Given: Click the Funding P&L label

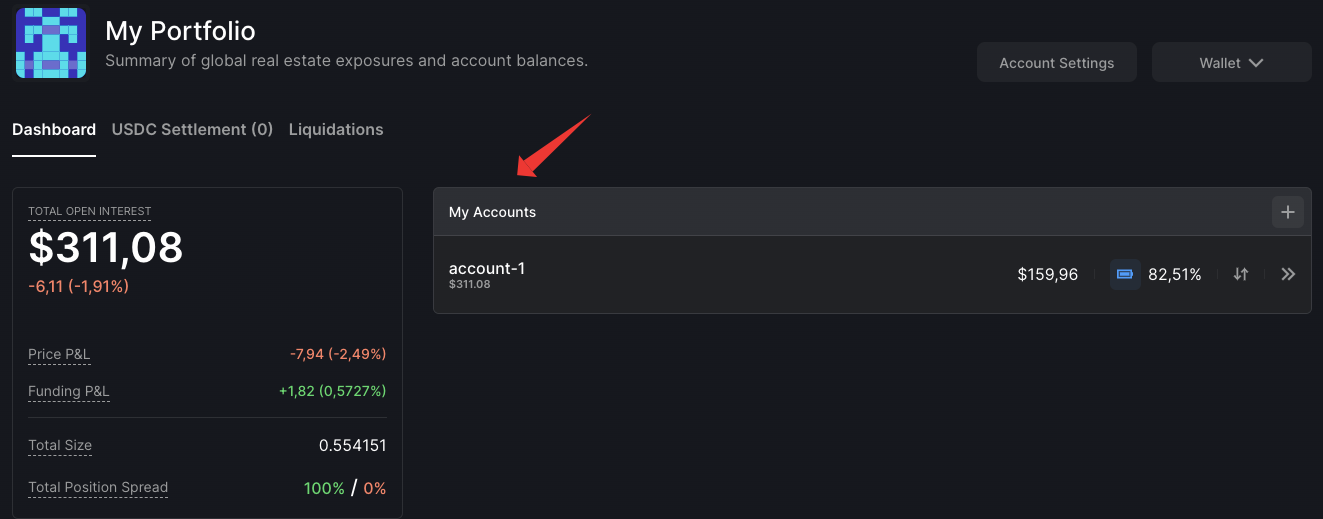Looking at the screenshot, I should click(x=69, y=391).
